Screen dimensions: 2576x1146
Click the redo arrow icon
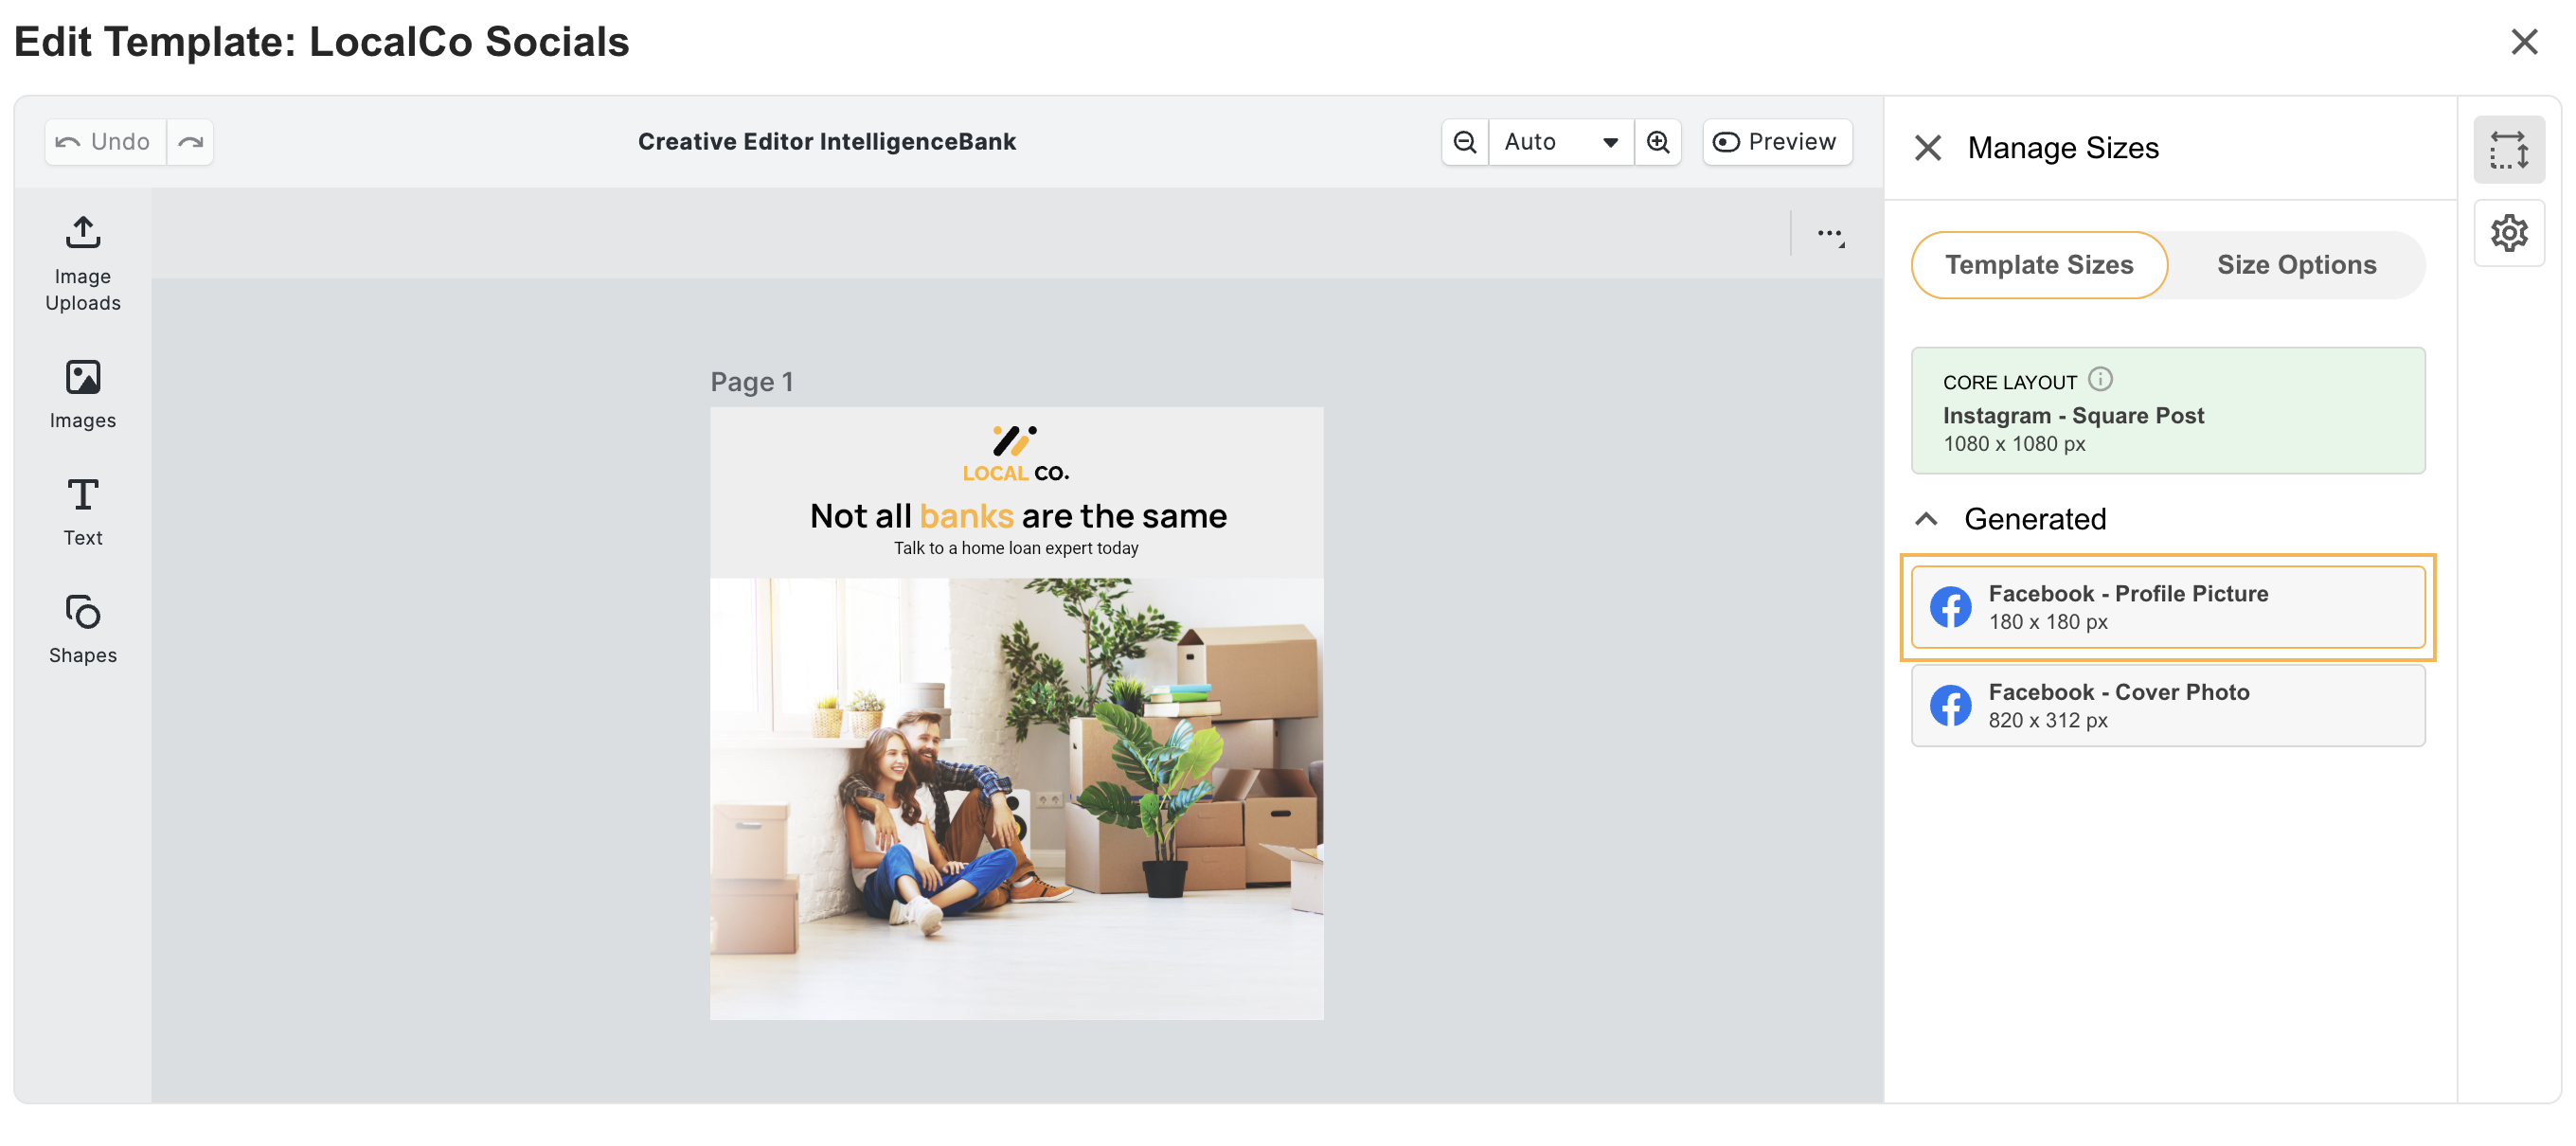(x=191, y=142)
